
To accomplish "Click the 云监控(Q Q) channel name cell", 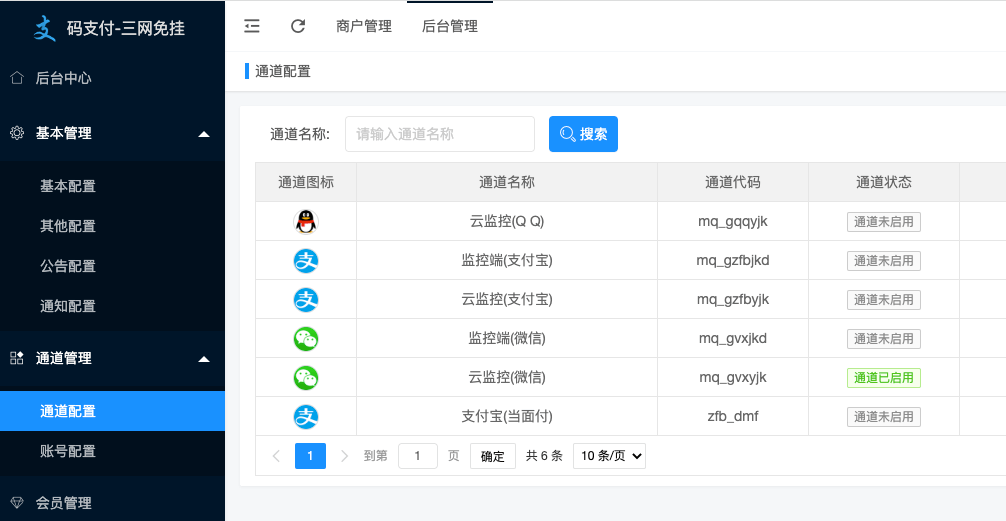I will click(x=507, y=221).
